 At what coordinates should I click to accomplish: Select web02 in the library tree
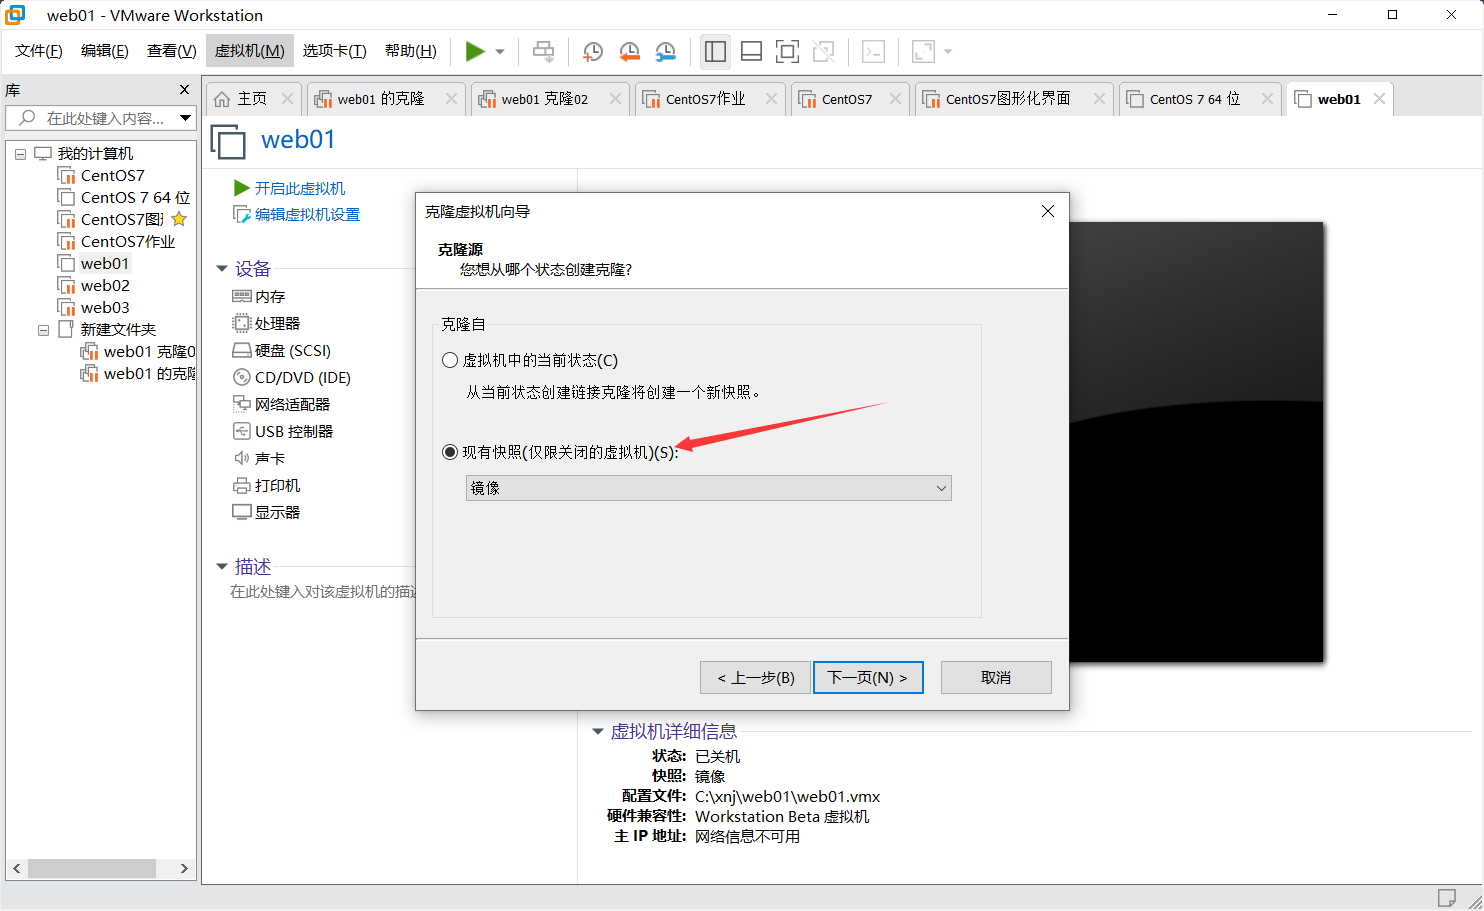click(x=105, y=286)
